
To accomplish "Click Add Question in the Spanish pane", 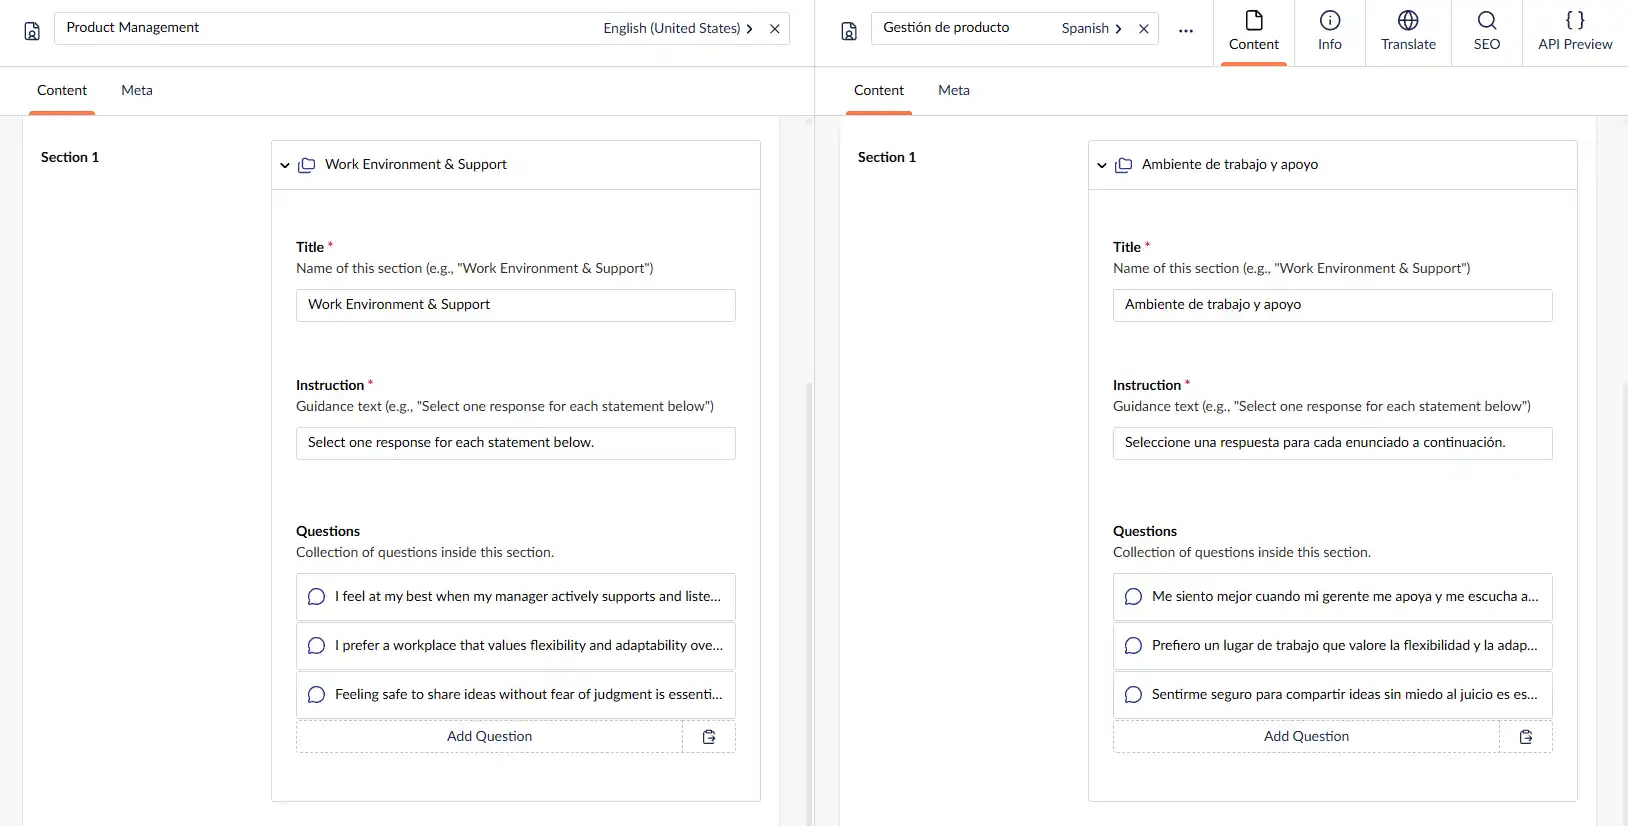I will pos(1306,737).
